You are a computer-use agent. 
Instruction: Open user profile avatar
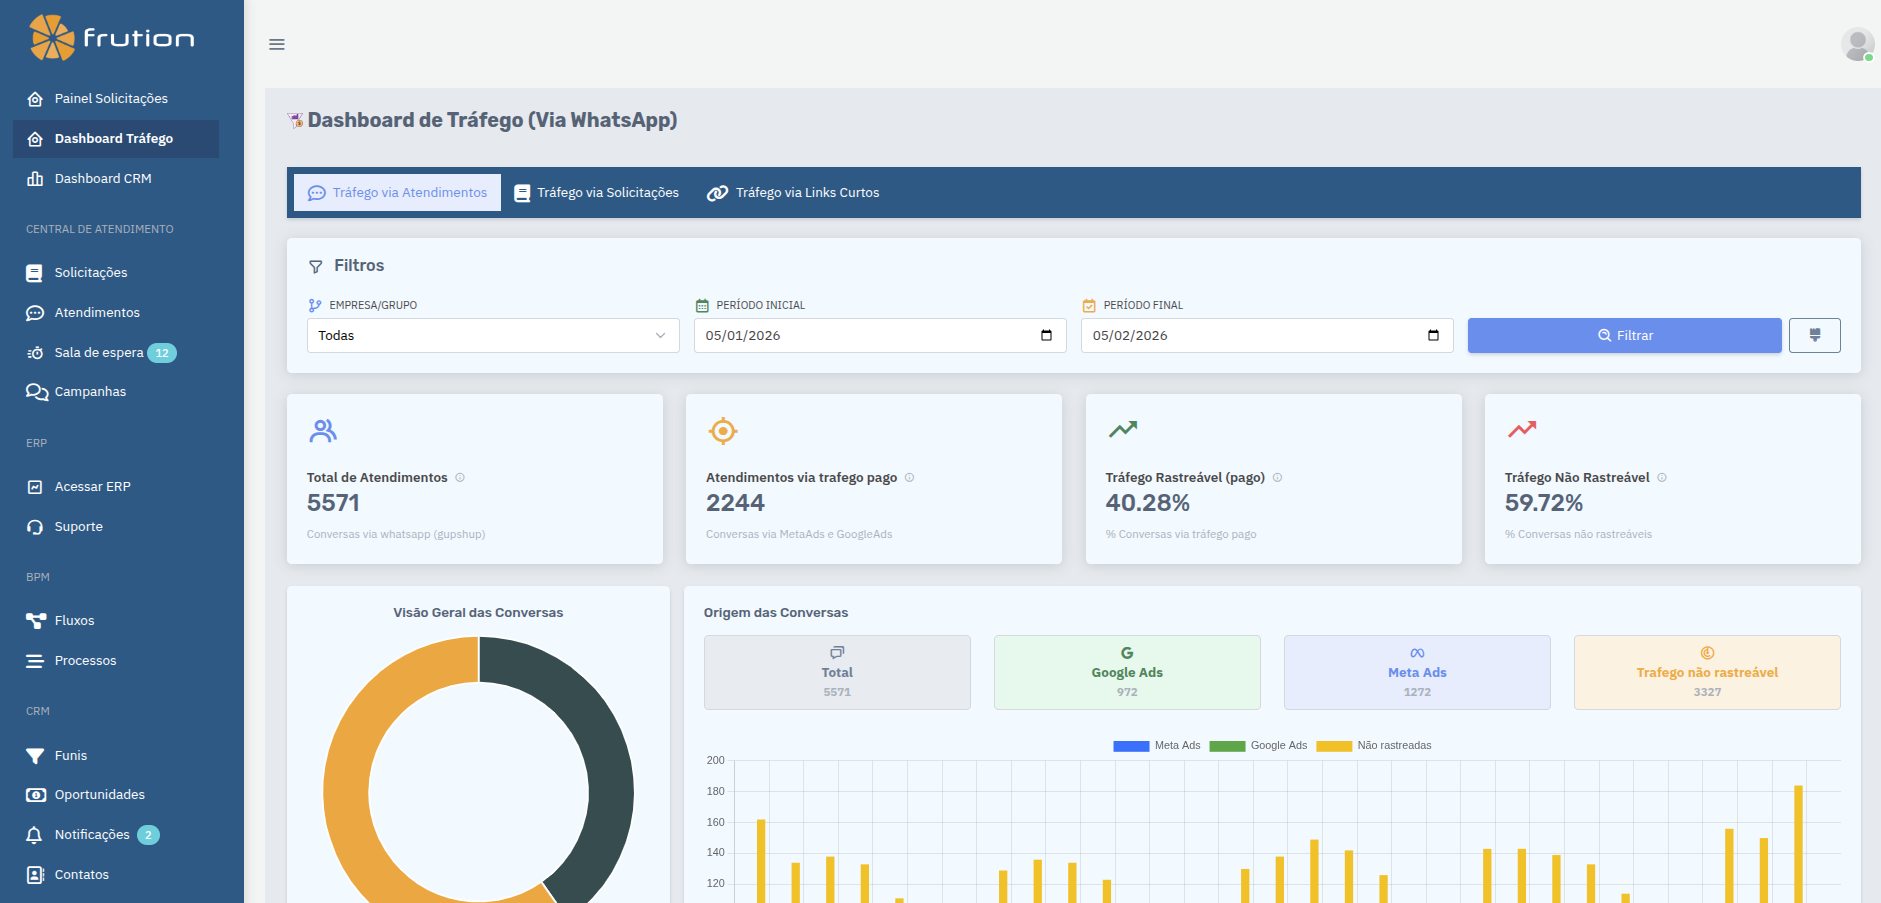coord(1857,44)
